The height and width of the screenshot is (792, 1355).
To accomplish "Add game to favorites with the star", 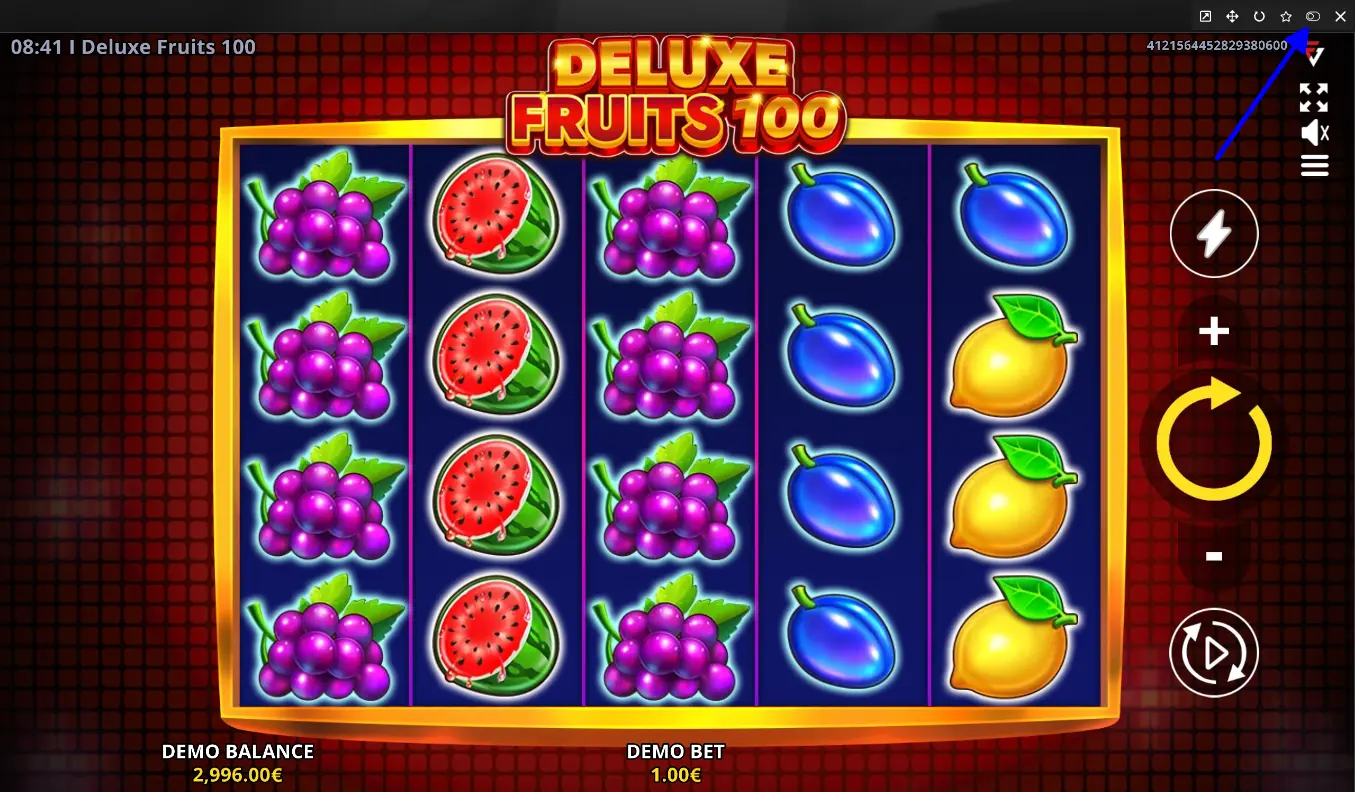I will [x=1286, y=16].
